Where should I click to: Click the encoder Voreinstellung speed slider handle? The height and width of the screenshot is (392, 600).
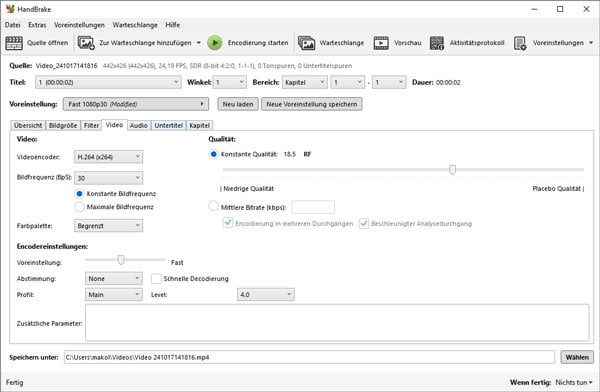(121, 260)
